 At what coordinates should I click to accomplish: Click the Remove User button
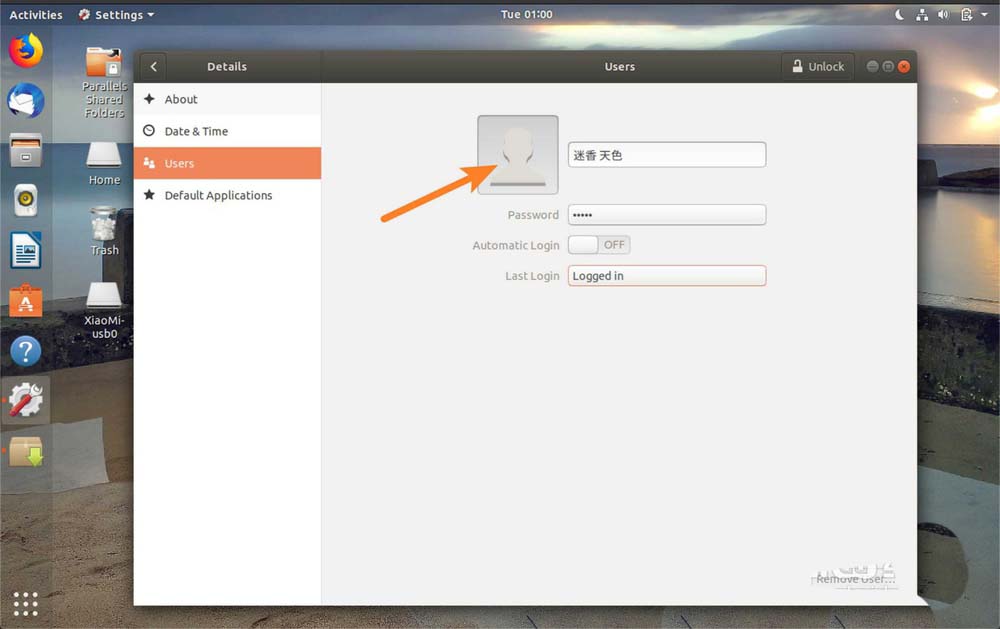point(855,579)
